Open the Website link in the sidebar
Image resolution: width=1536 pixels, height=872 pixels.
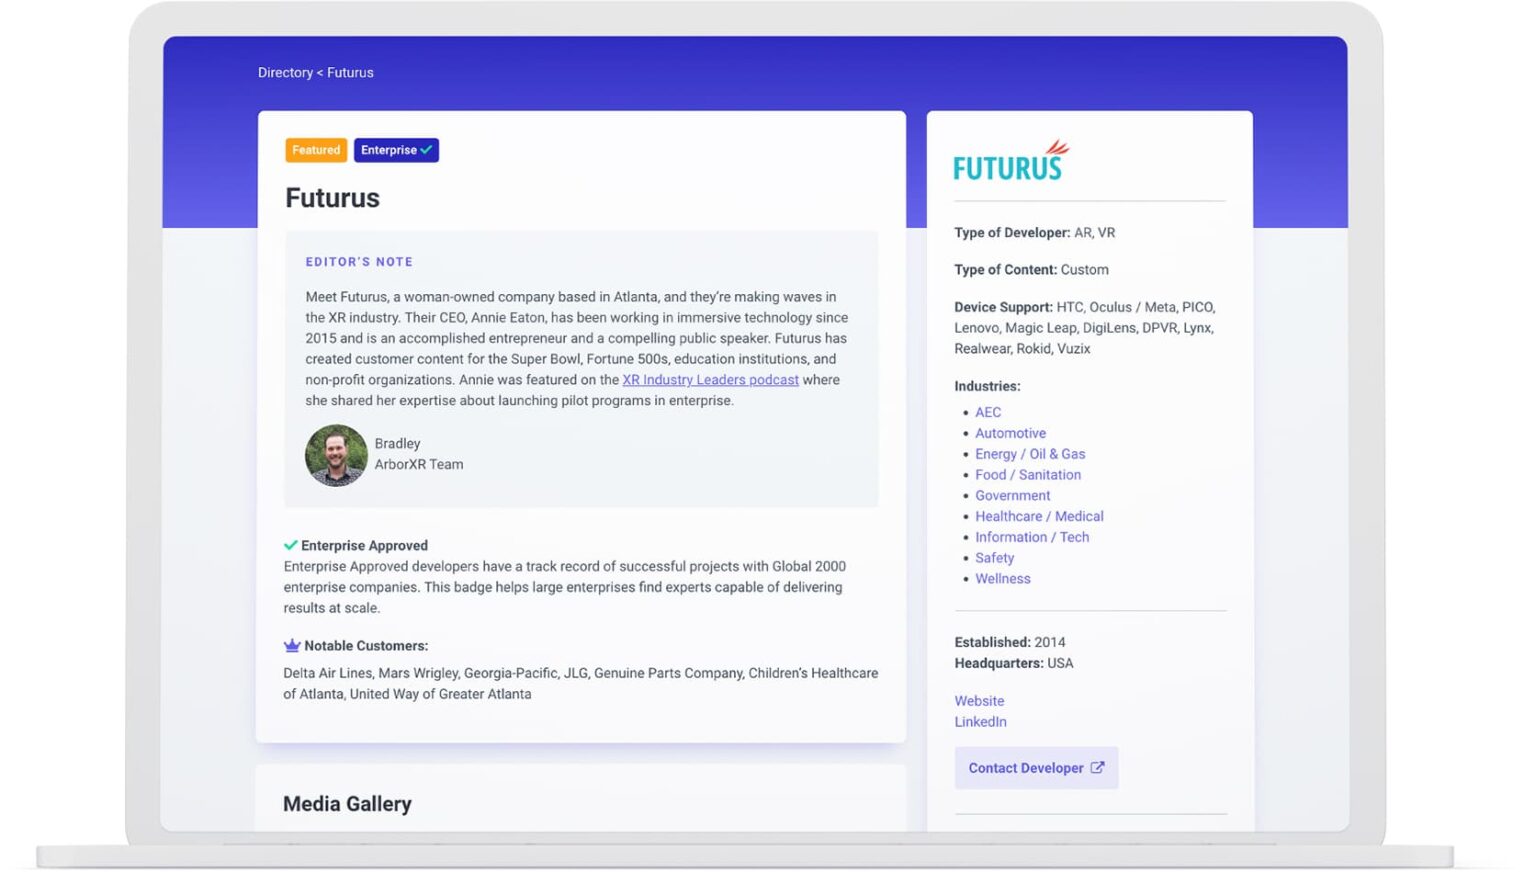(x=979, y=701)
